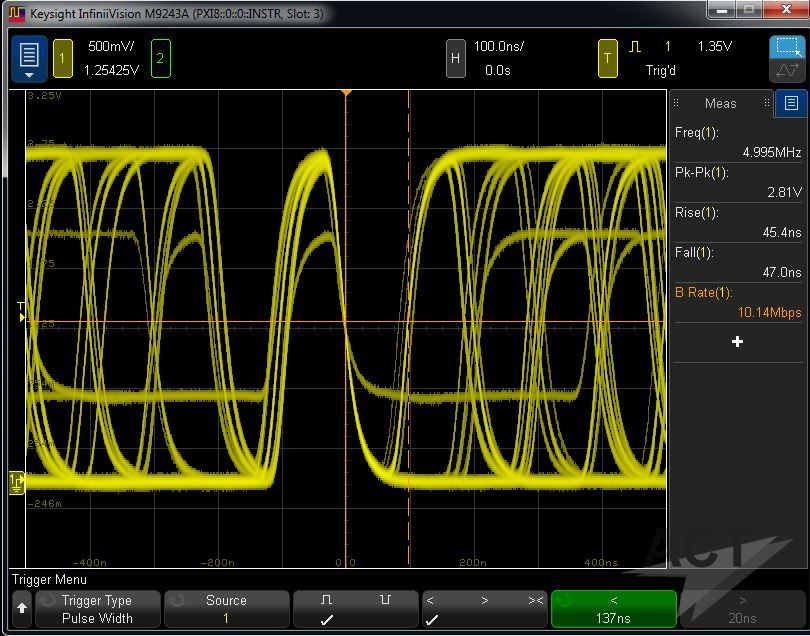Toggle pulse qualifier less/greater softkey
The width and height of the screenshot is (810, 636).
(x=484, y=609)
